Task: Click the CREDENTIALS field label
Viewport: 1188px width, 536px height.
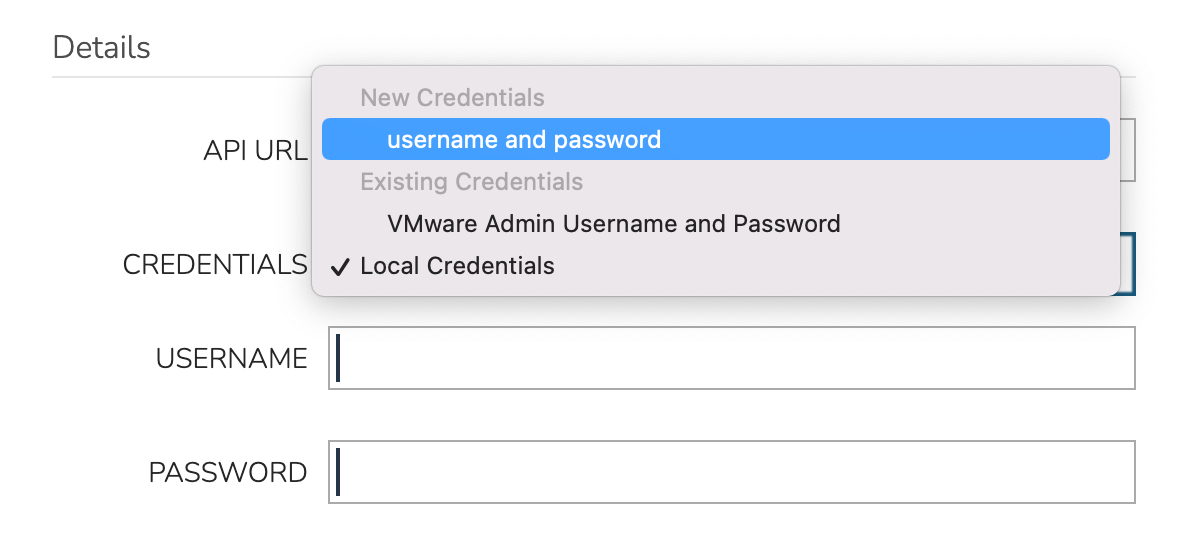Action: [214, 265]
